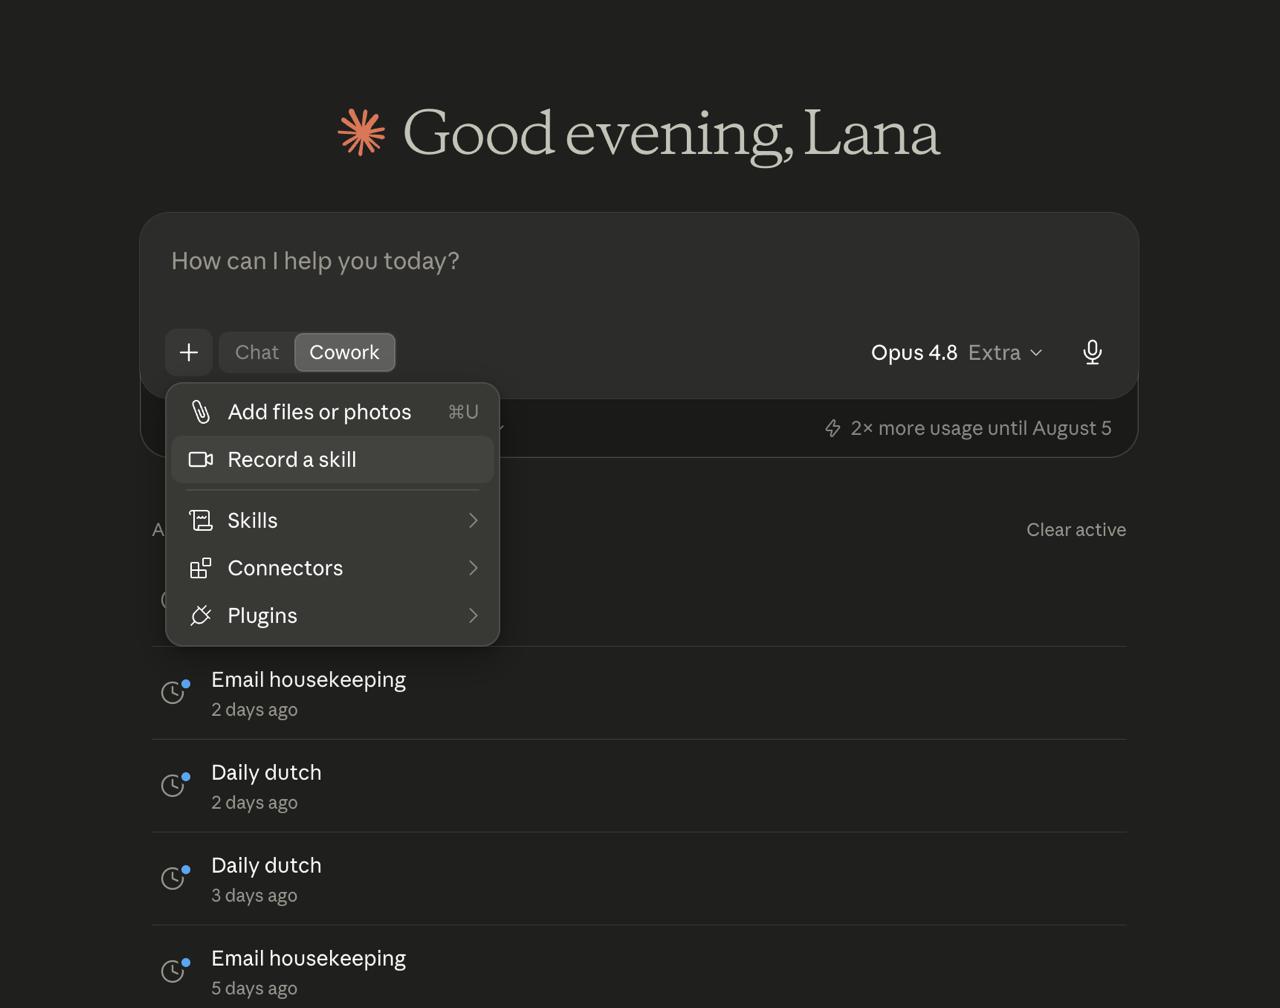Open Email housekeeping from 2 days ago

coord(639,693)
